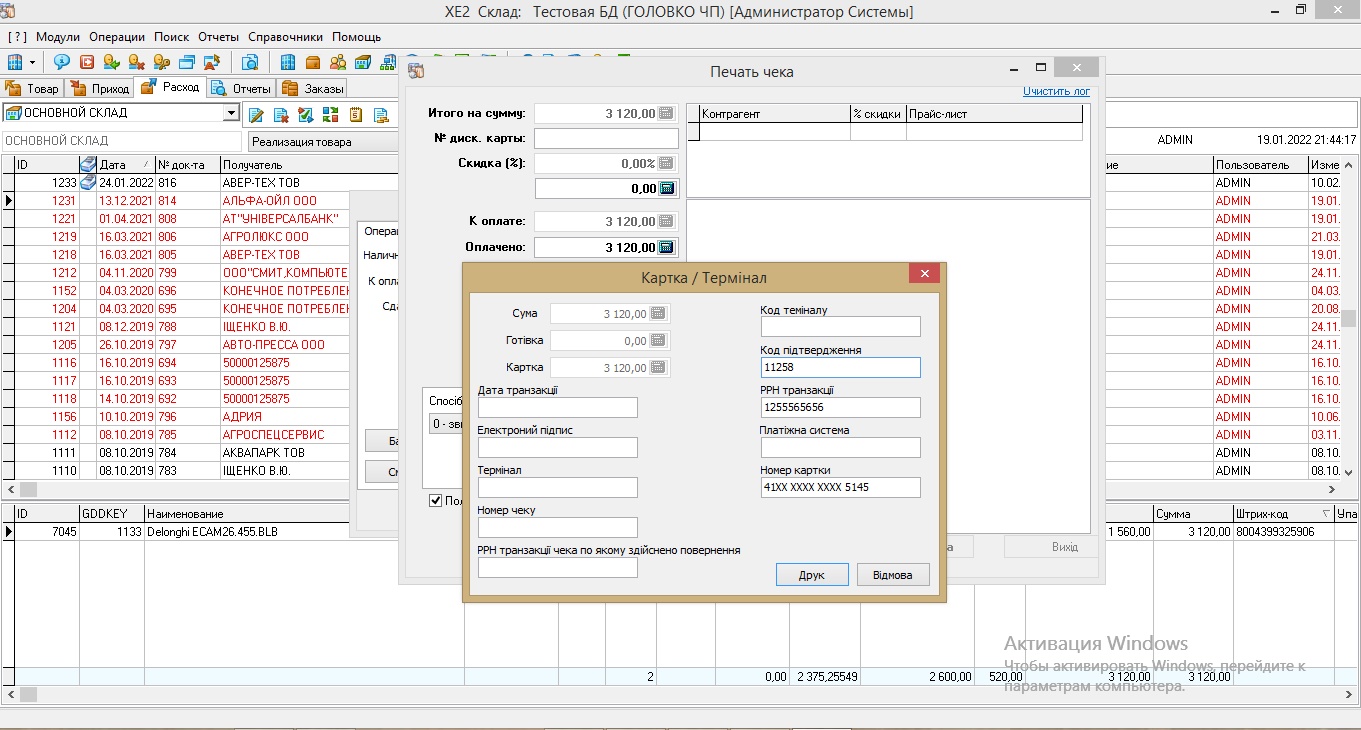The image size is (1361, 730).
Task: Click the calculator icon beside discount amount field
Action: (x=667, y=188)
